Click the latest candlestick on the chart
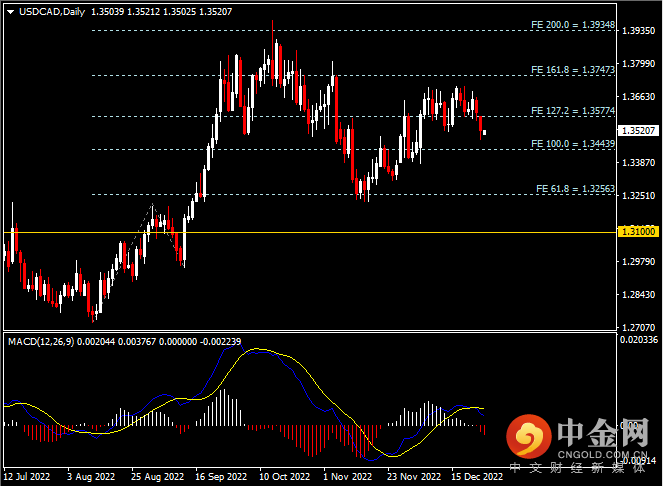 (485, 132)
